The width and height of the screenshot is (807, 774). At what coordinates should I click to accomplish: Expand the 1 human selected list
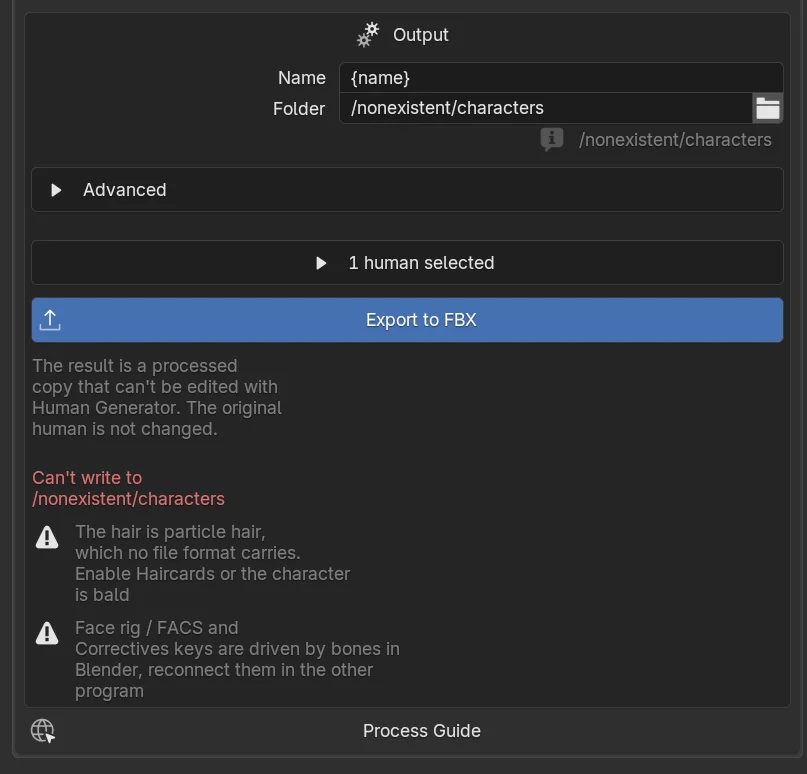[407, 263]
